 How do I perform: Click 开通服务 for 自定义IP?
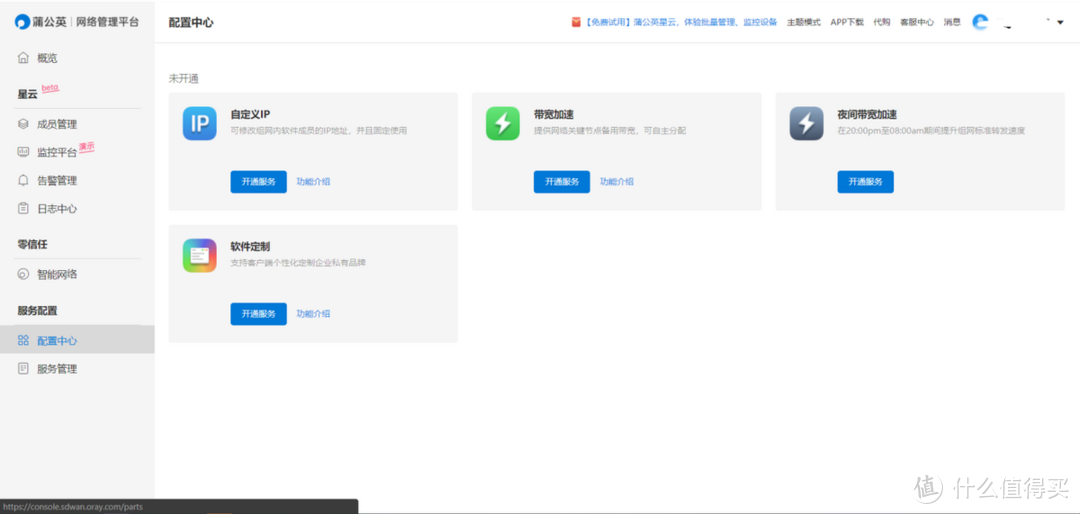coord(258,182)
